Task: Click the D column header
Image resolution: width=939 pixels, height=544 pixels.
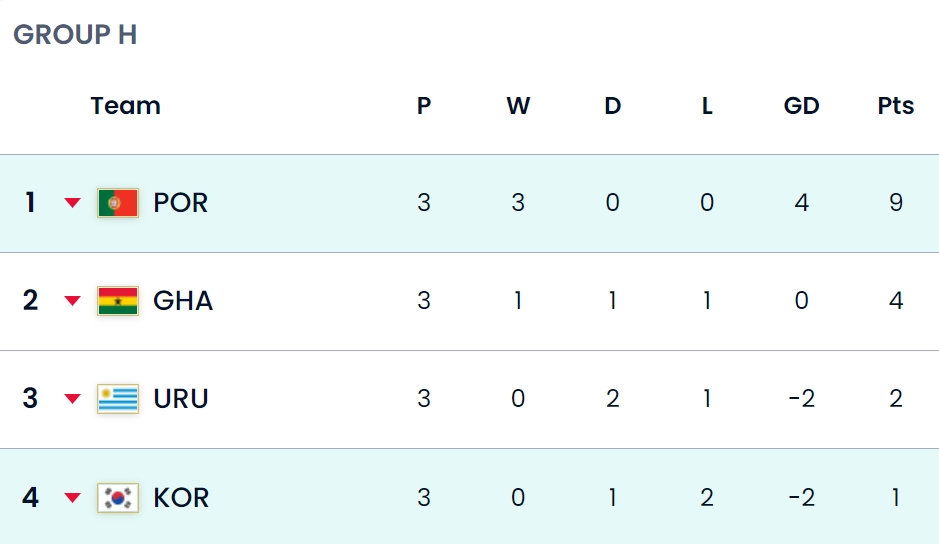Action: [x=613, y=106]
